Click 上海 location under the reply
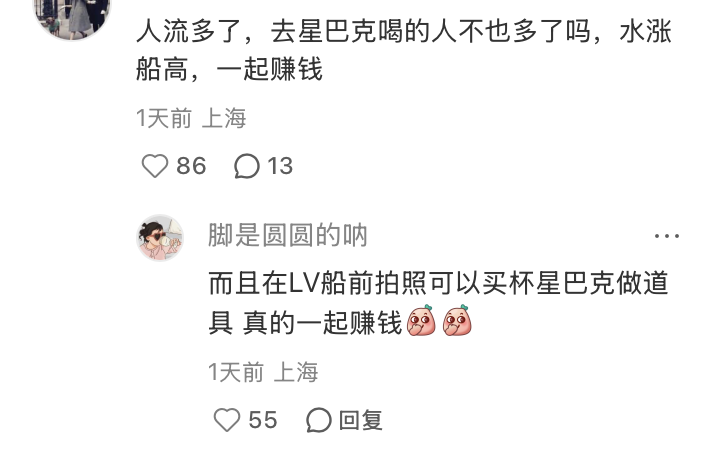712x460 pixels. [x=296, y=372]
